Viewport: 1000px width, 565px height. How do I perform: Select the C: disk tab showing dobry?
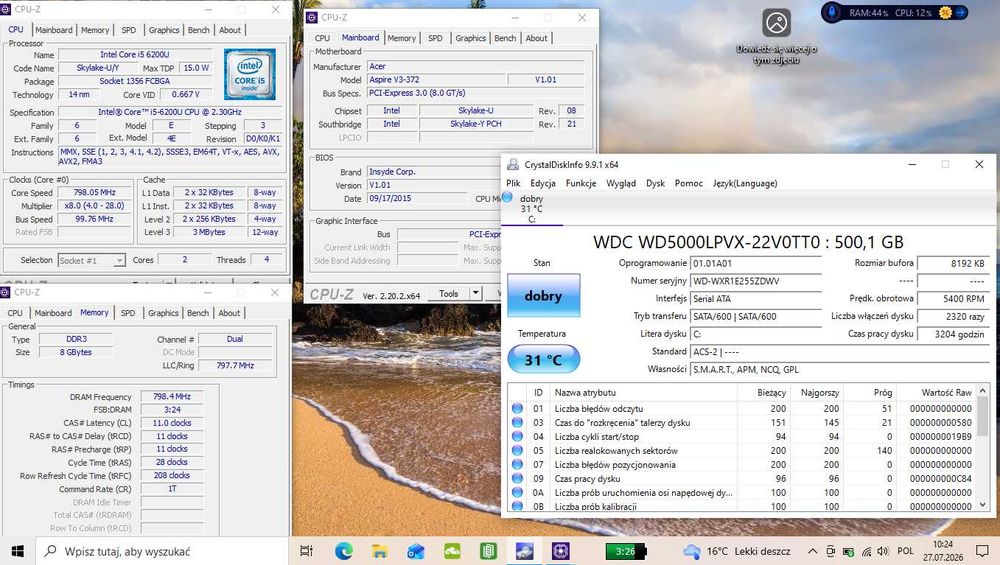click(531, 209)
